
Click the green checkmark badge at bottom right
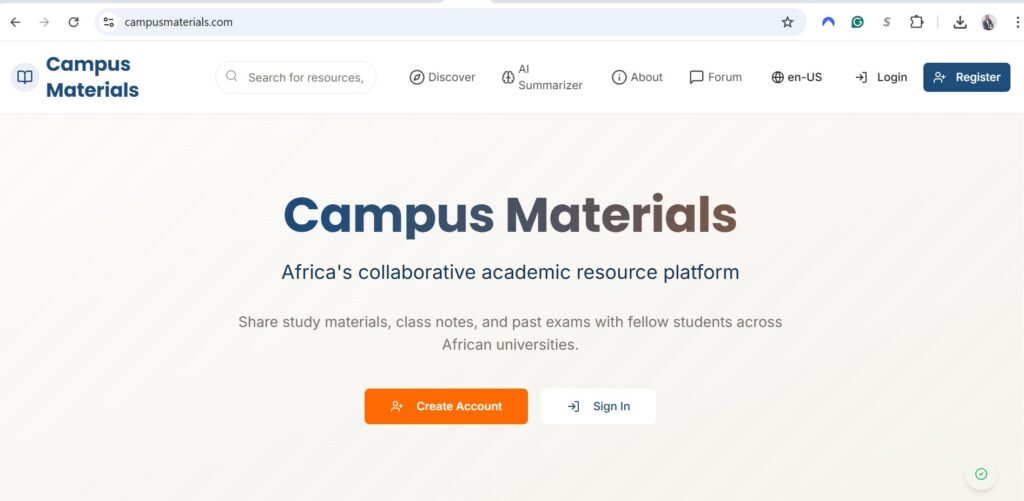981,474
